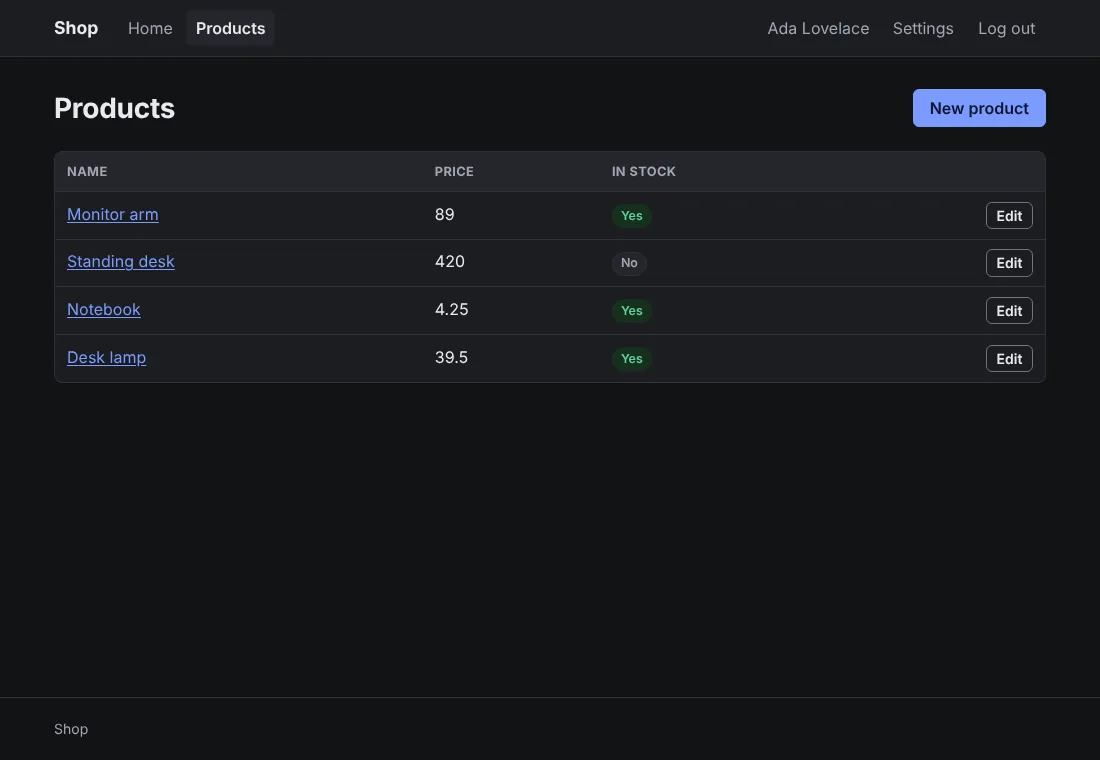This screenshot has width=1100, height=760.
Task: Click the price value 4.25
Action: [451, 309]
